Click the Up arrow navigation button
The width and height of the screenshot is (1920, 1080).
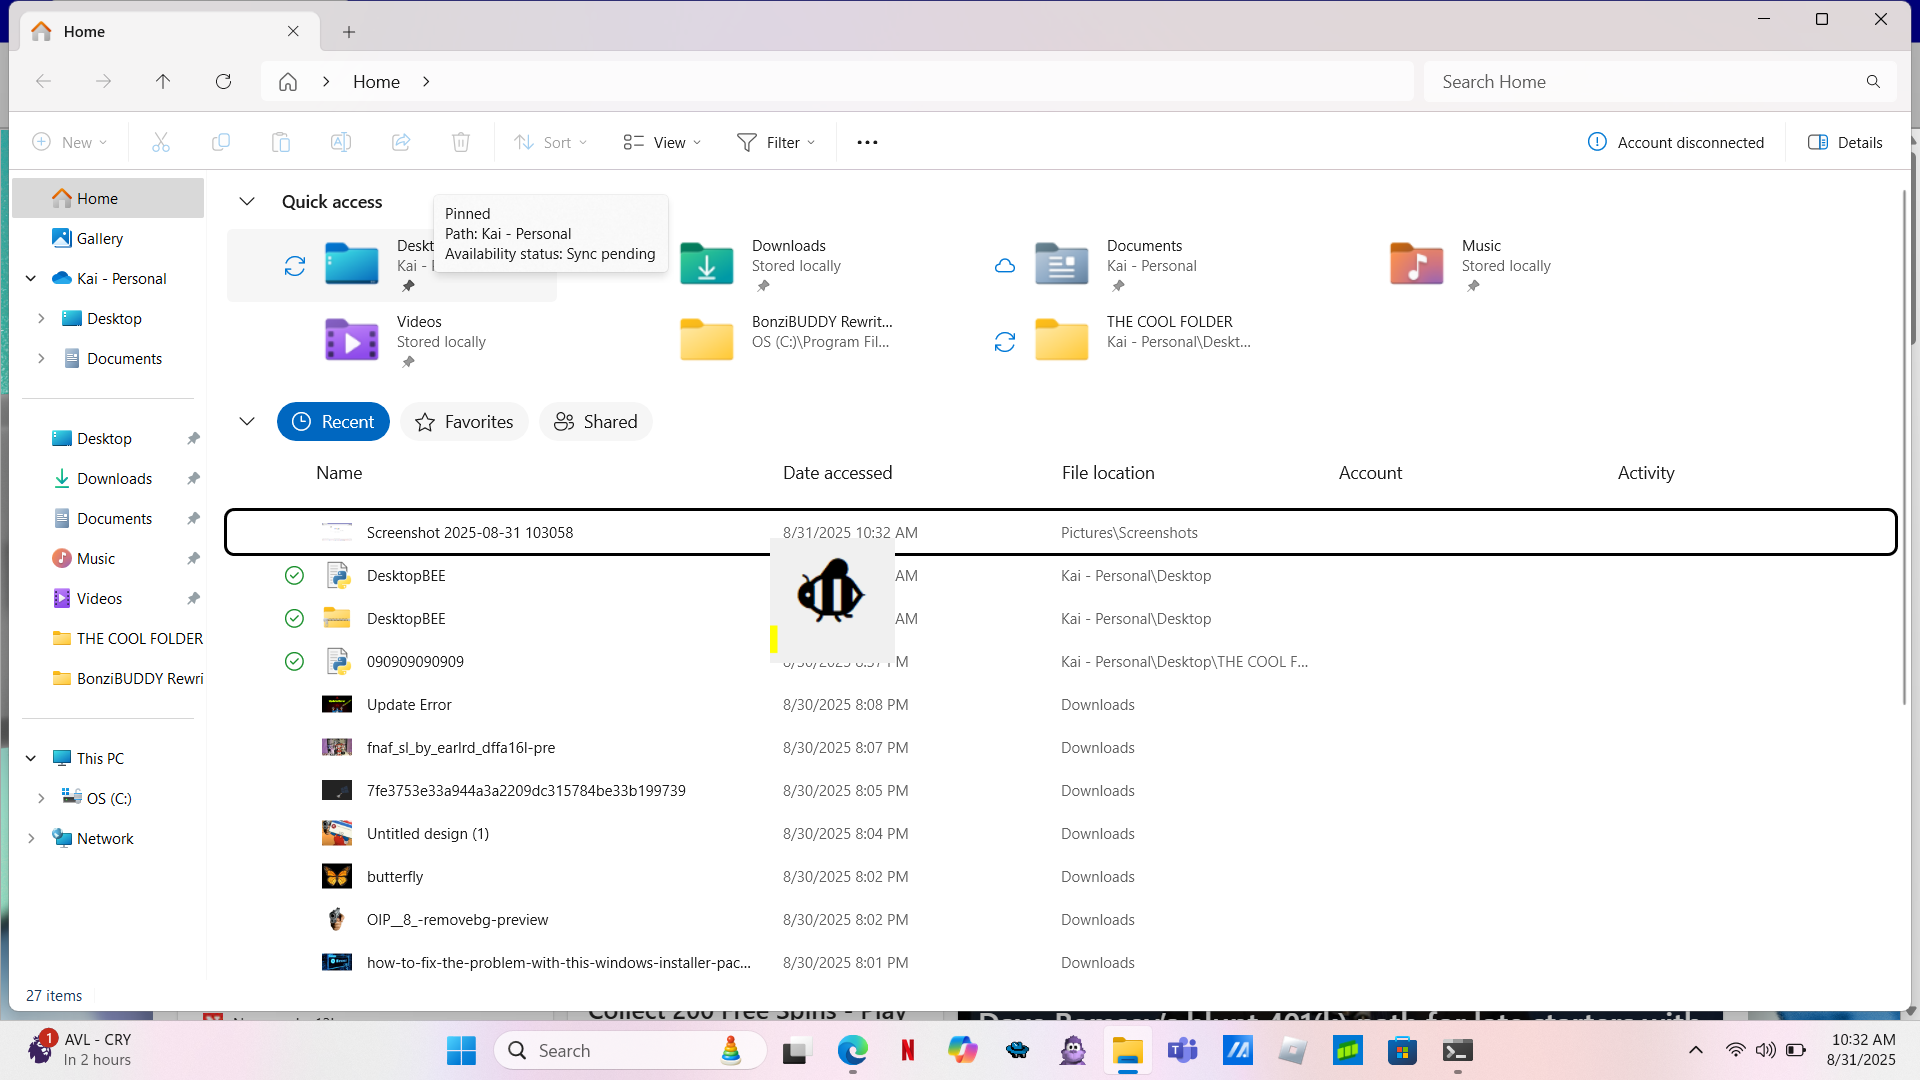163,82
